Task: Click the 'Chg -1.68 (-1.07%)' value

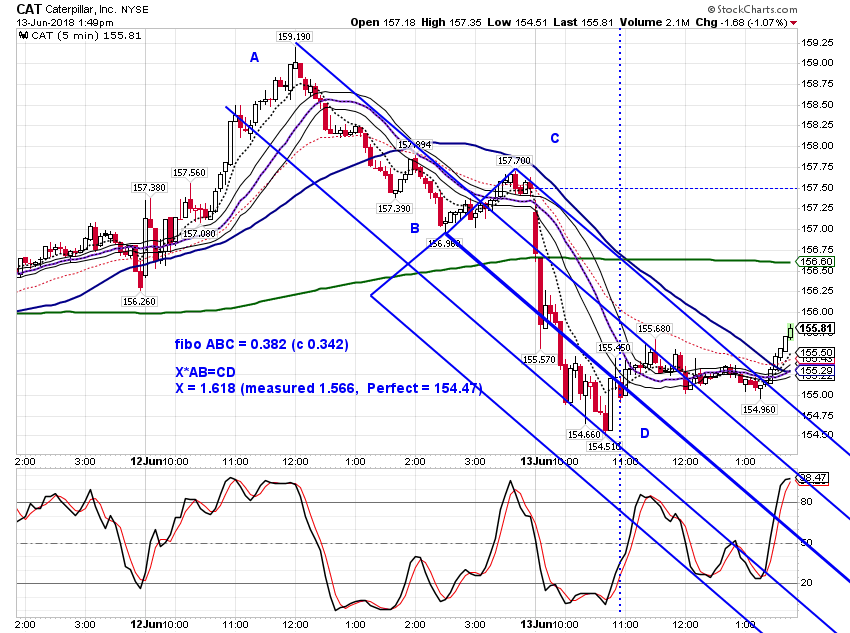Action: 742,22
